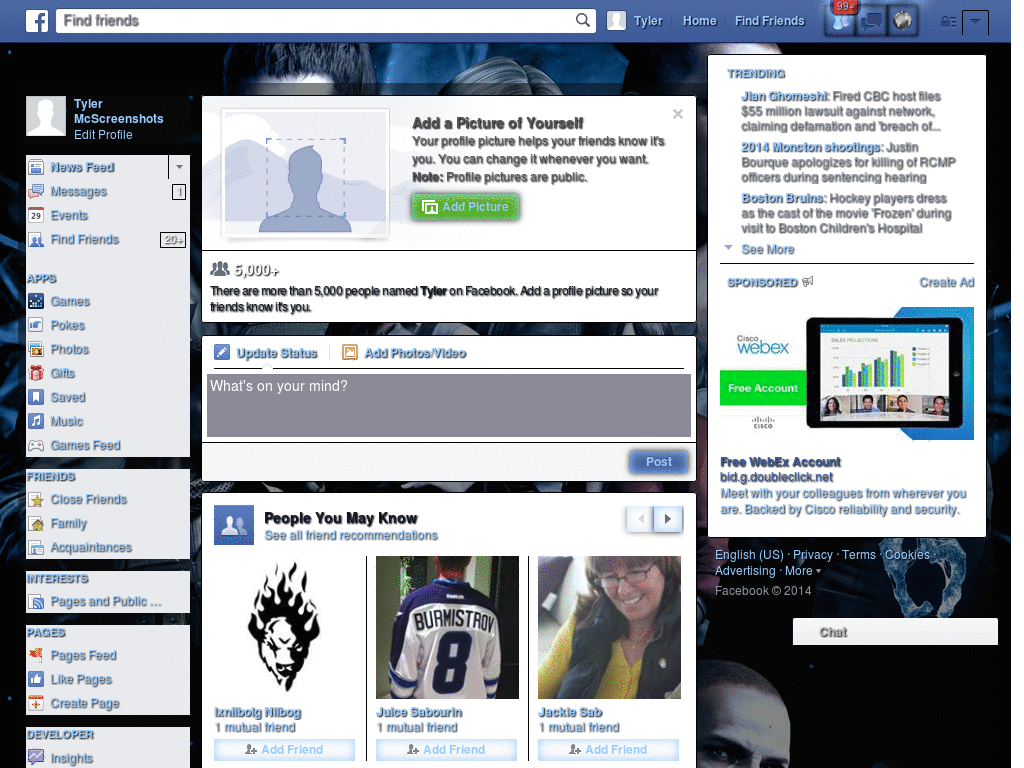Open the English (US) language link
Screen dimensions: 1024x768
[x=749, y=554]
